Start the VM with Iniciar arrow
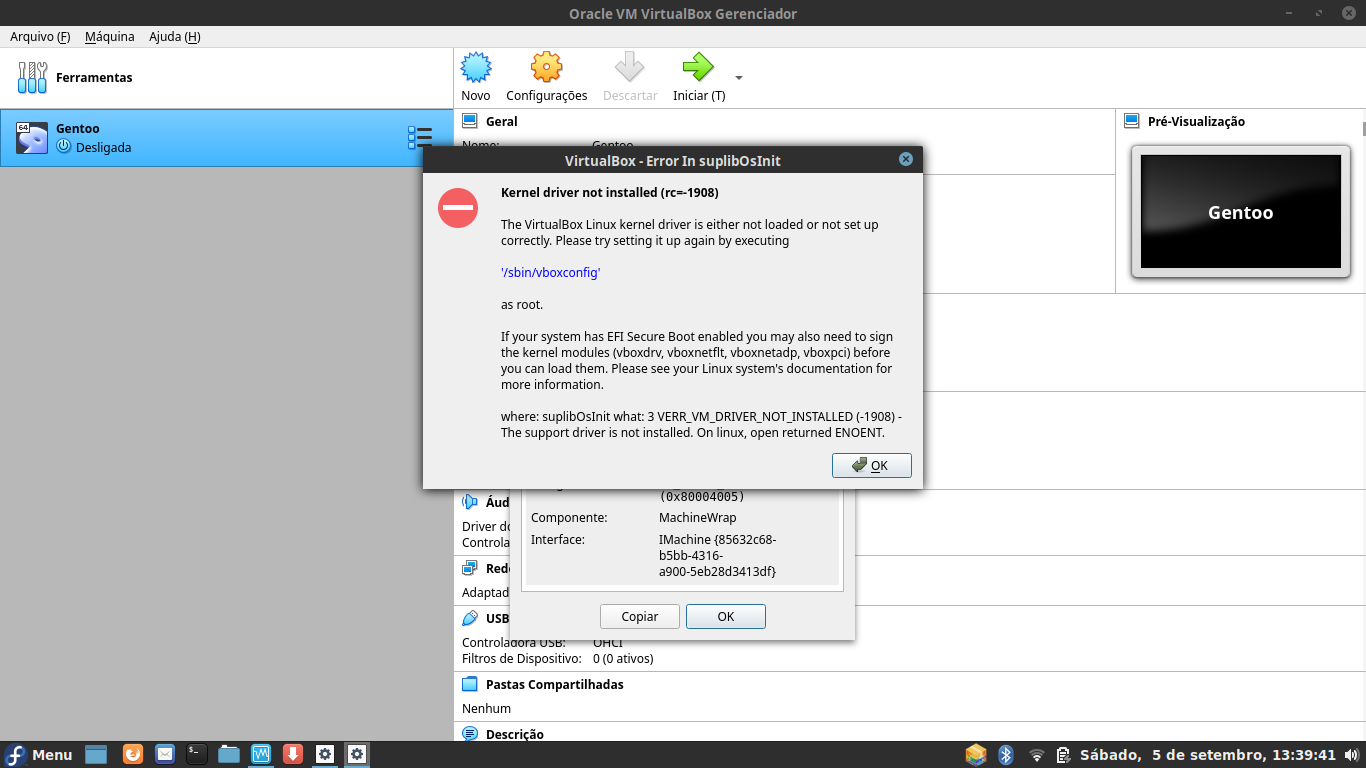Image resolution: width=1366 pixels, height=768 pixels. pyautogui.click(x=698, y=68)
